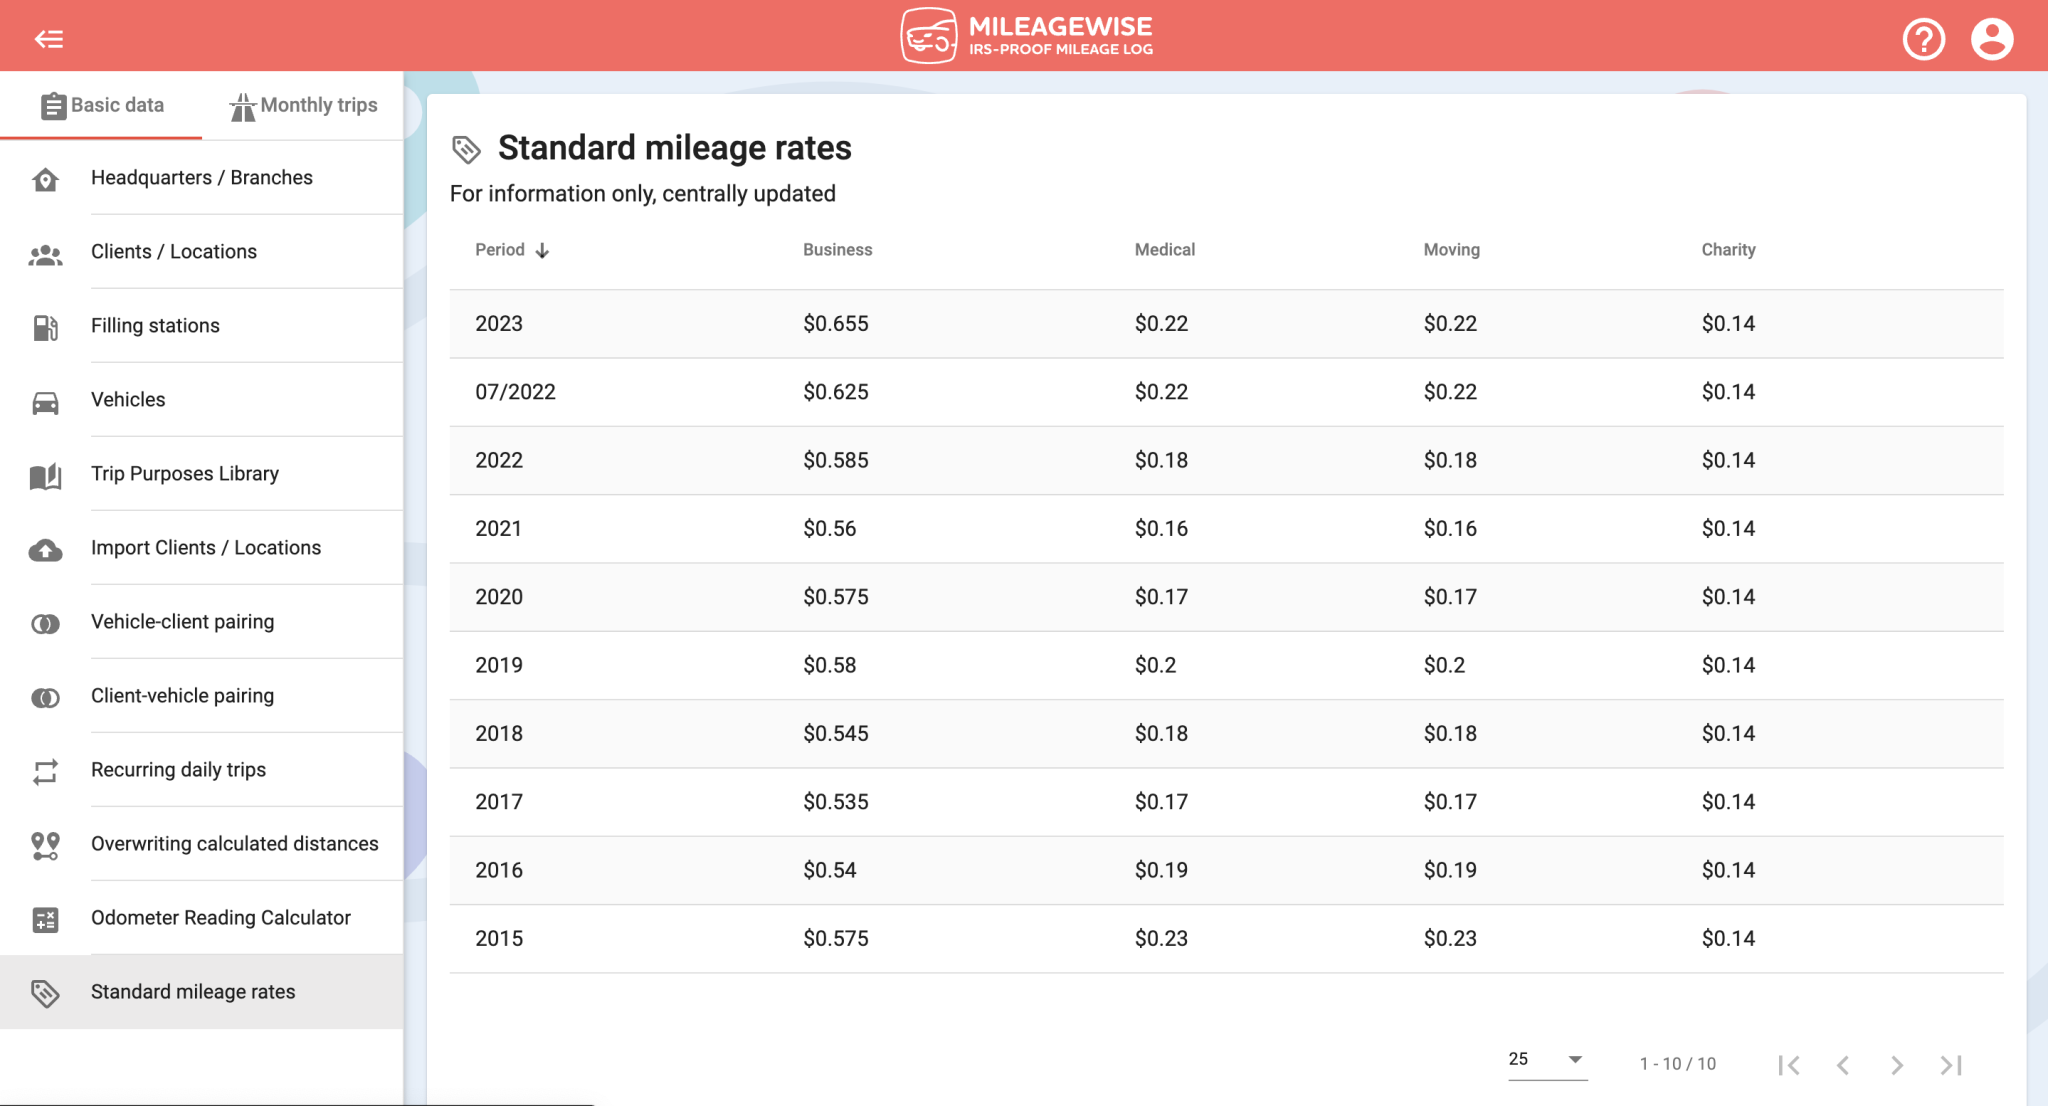Select the Standard mileage rates tag icon
2048x1106 pixels.
(45, 994)
